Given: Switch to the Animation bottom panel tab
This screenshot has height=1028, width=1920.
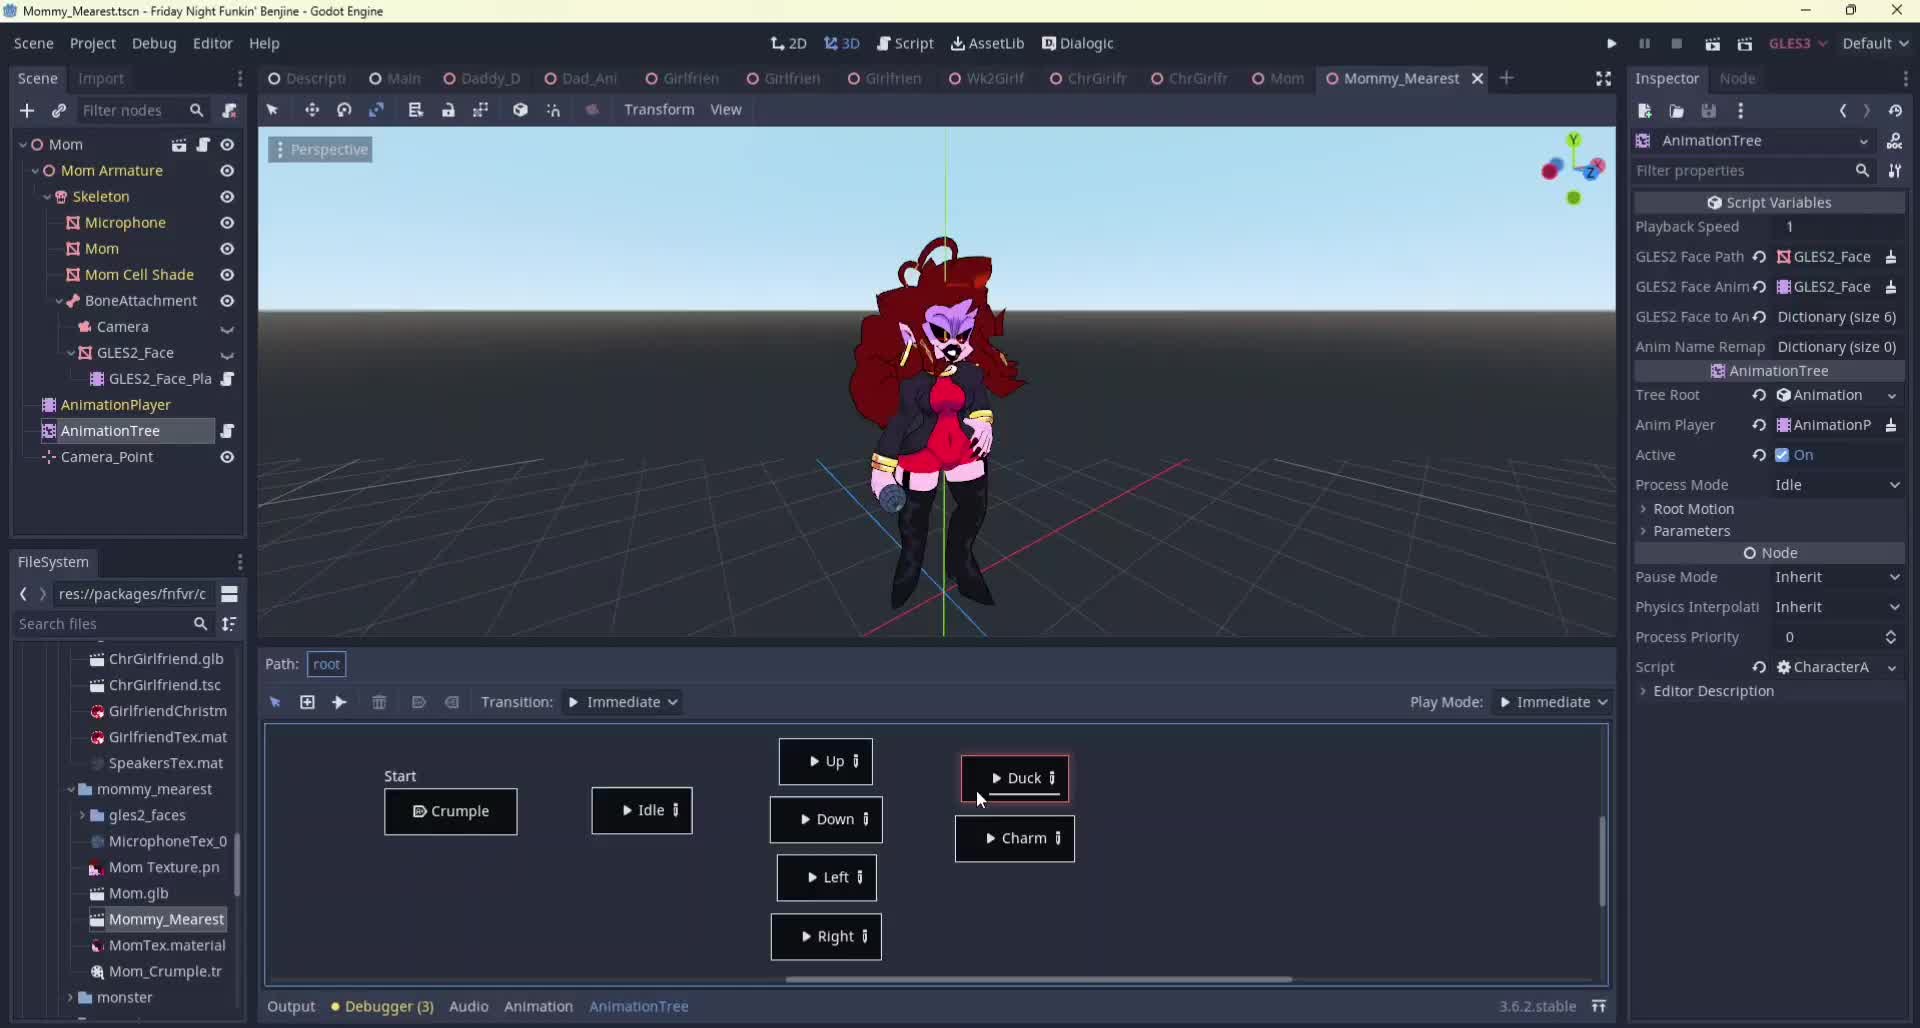Looking at the screenshot, I should 538,1007.
